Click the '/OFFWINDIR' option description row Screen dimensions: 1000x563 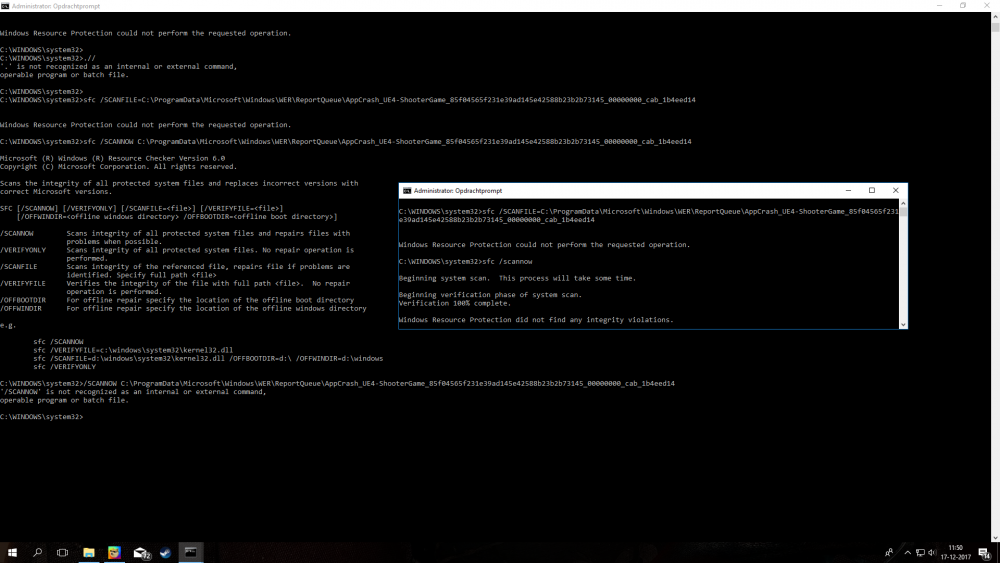point(183,308)
